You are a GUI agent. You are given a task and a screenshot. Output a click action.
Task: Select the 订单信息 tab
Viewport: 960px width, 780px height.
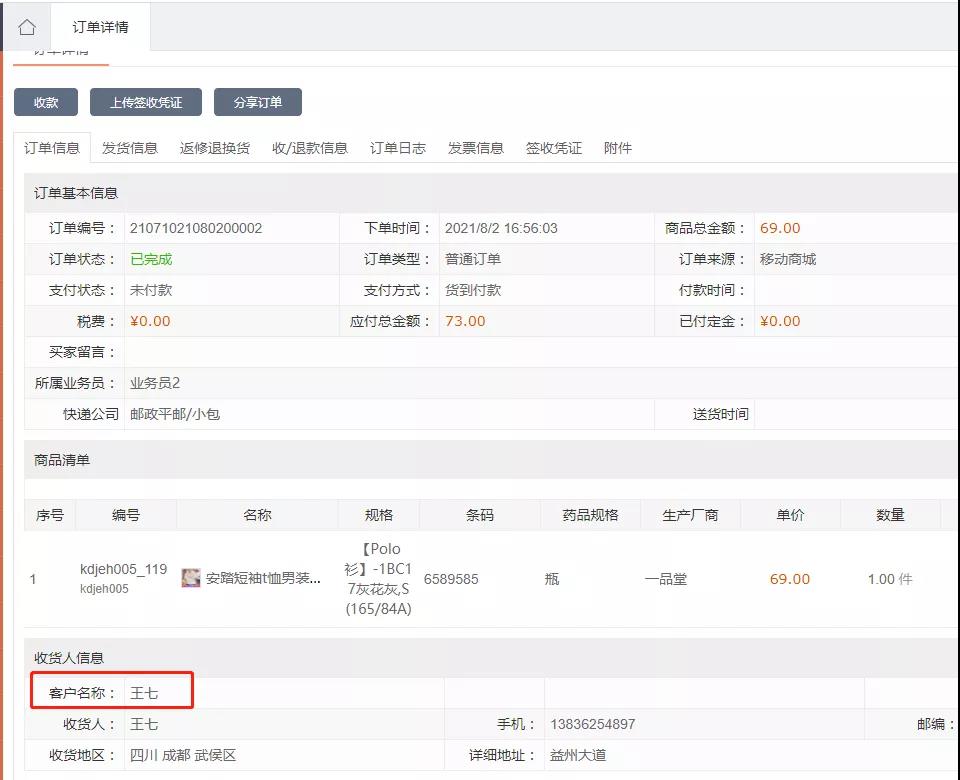52,148
